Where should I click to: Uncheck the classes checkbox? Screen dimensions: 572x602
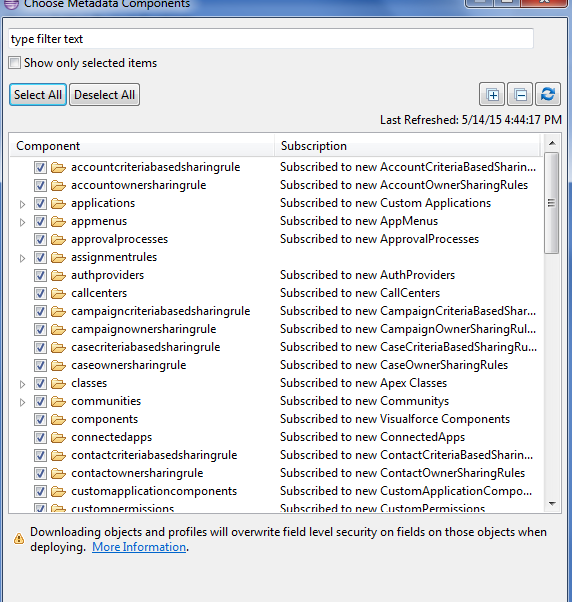click(x=40, y=384)
